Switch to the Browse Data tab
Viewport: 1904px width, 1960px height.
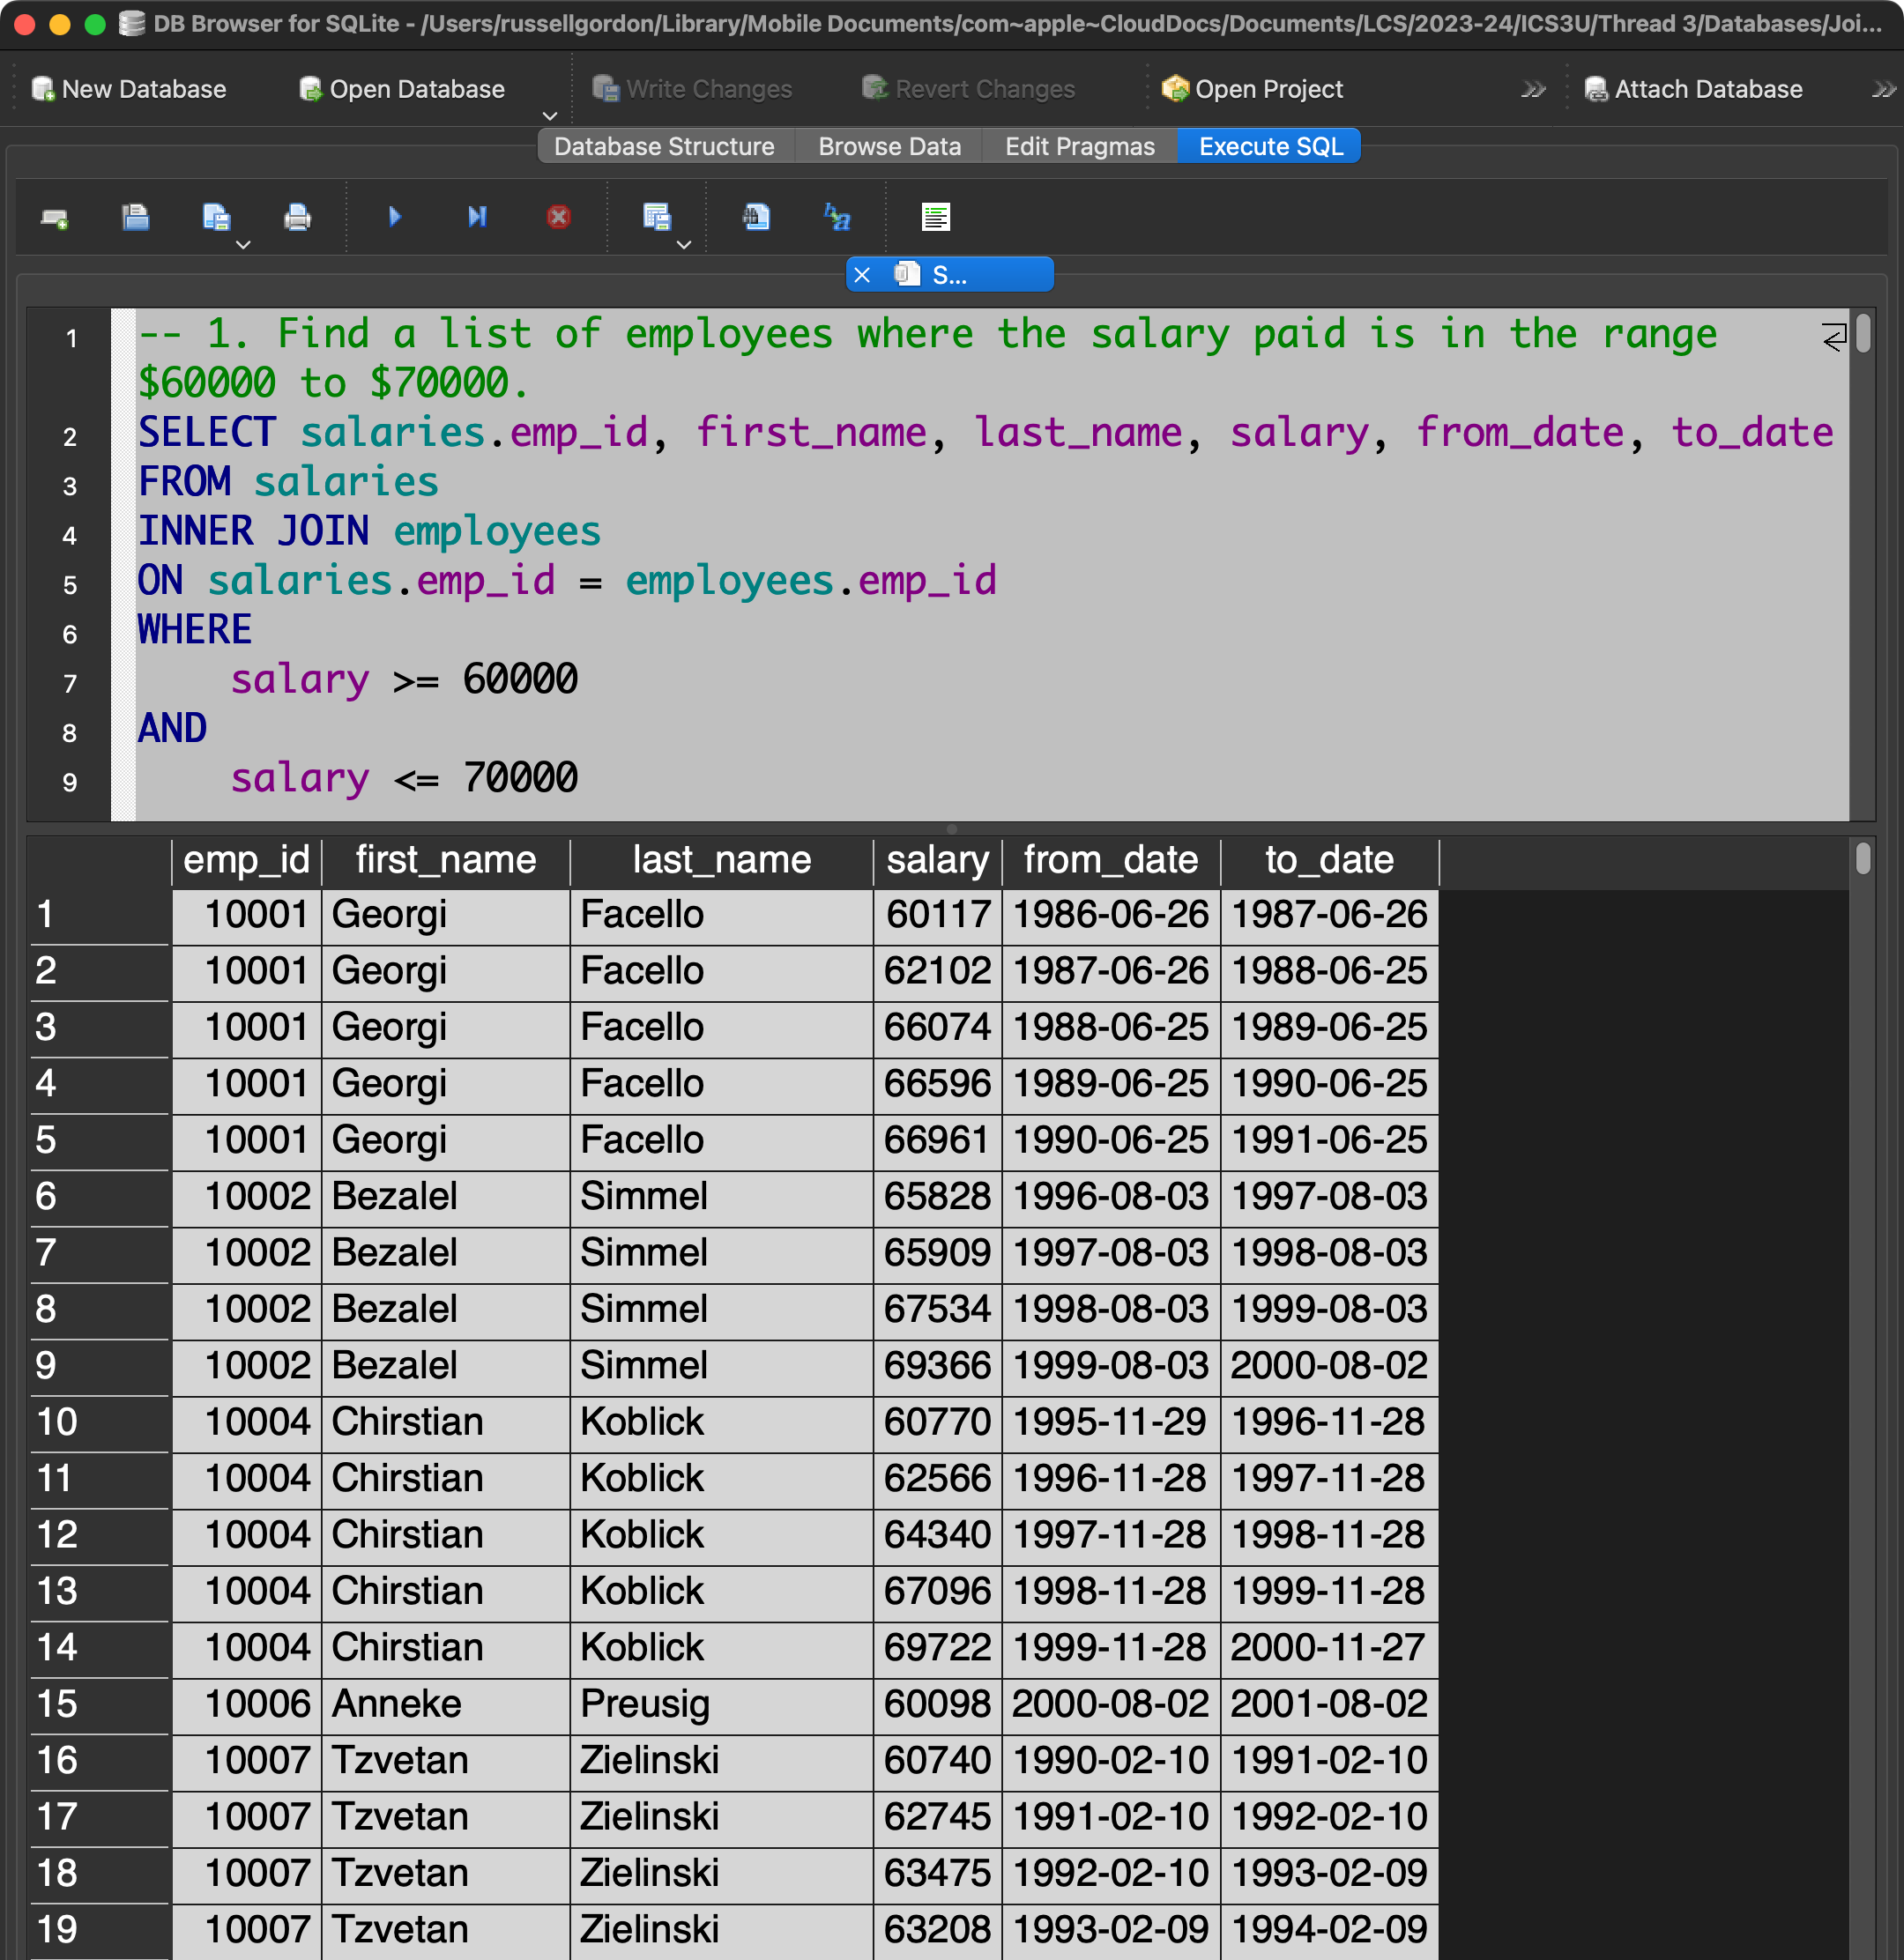tap(888, 146)
